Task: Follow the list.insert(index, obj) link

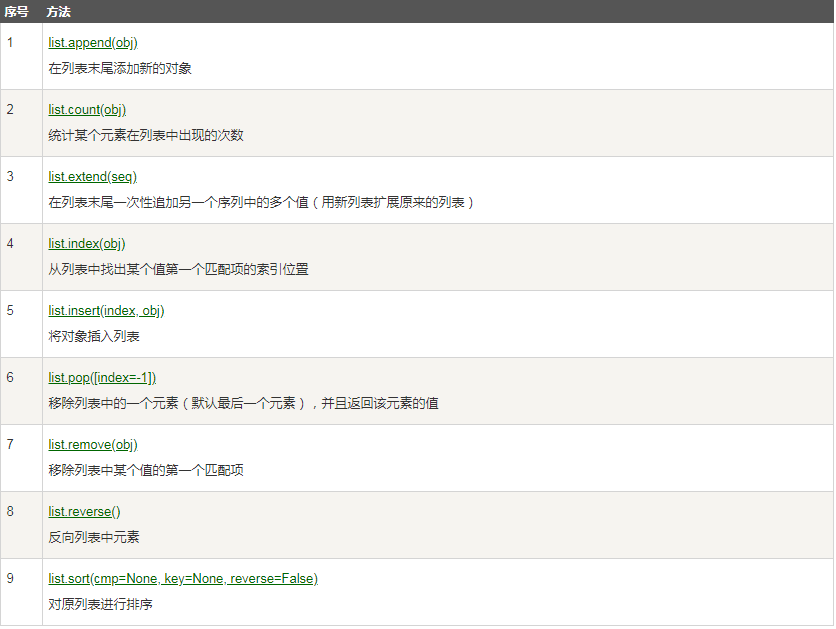Action: [x=106, y=311]
